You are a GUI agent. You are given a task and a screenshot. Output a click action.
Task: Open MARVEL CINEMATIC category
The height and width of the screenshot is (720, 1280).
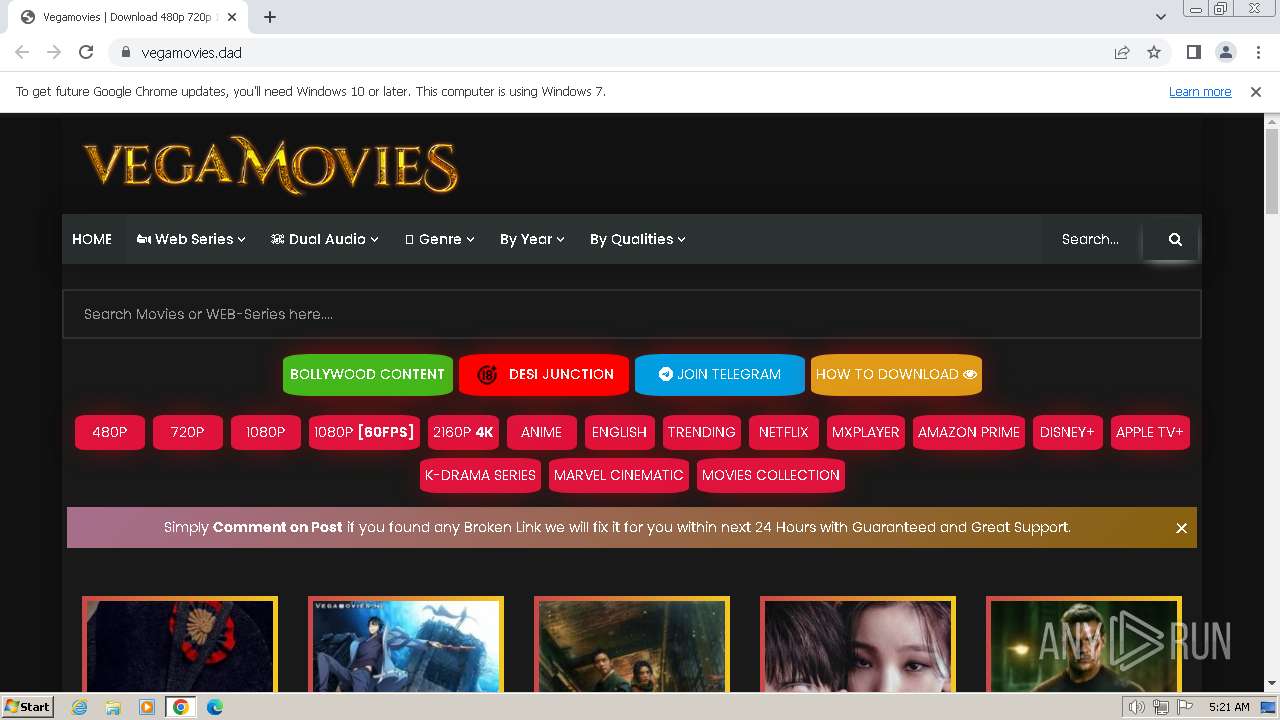(x=619, y=475)
